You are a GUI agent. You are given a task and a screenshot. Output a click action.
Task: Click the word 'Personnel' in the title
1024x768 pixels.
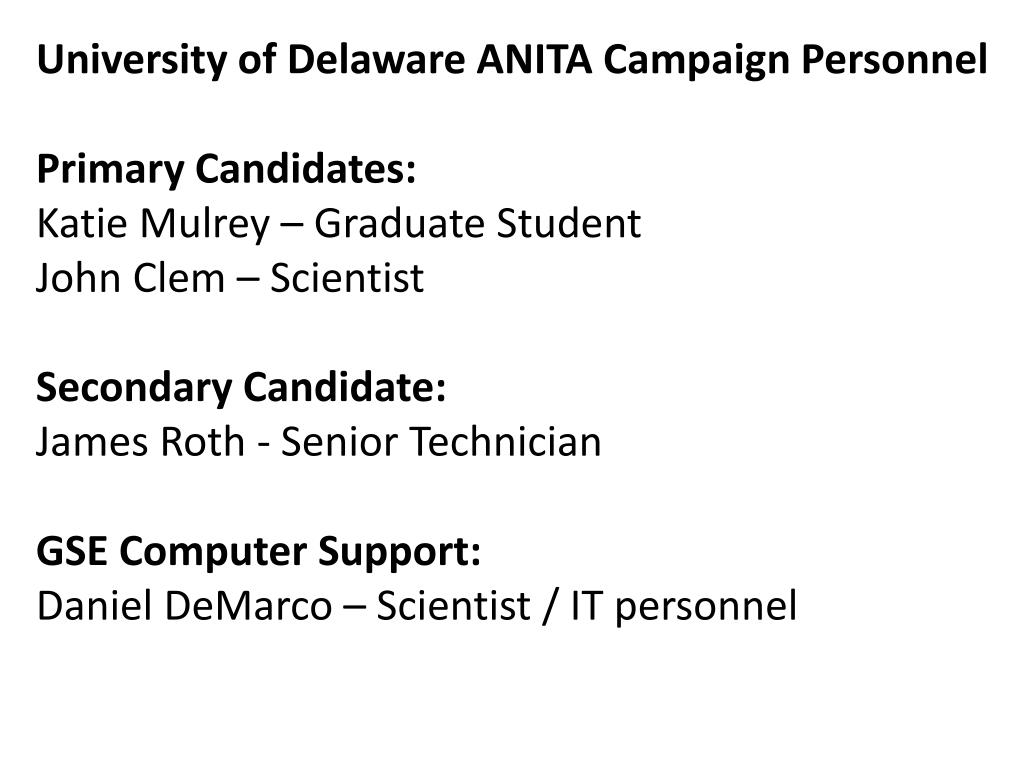click(895, 59)
